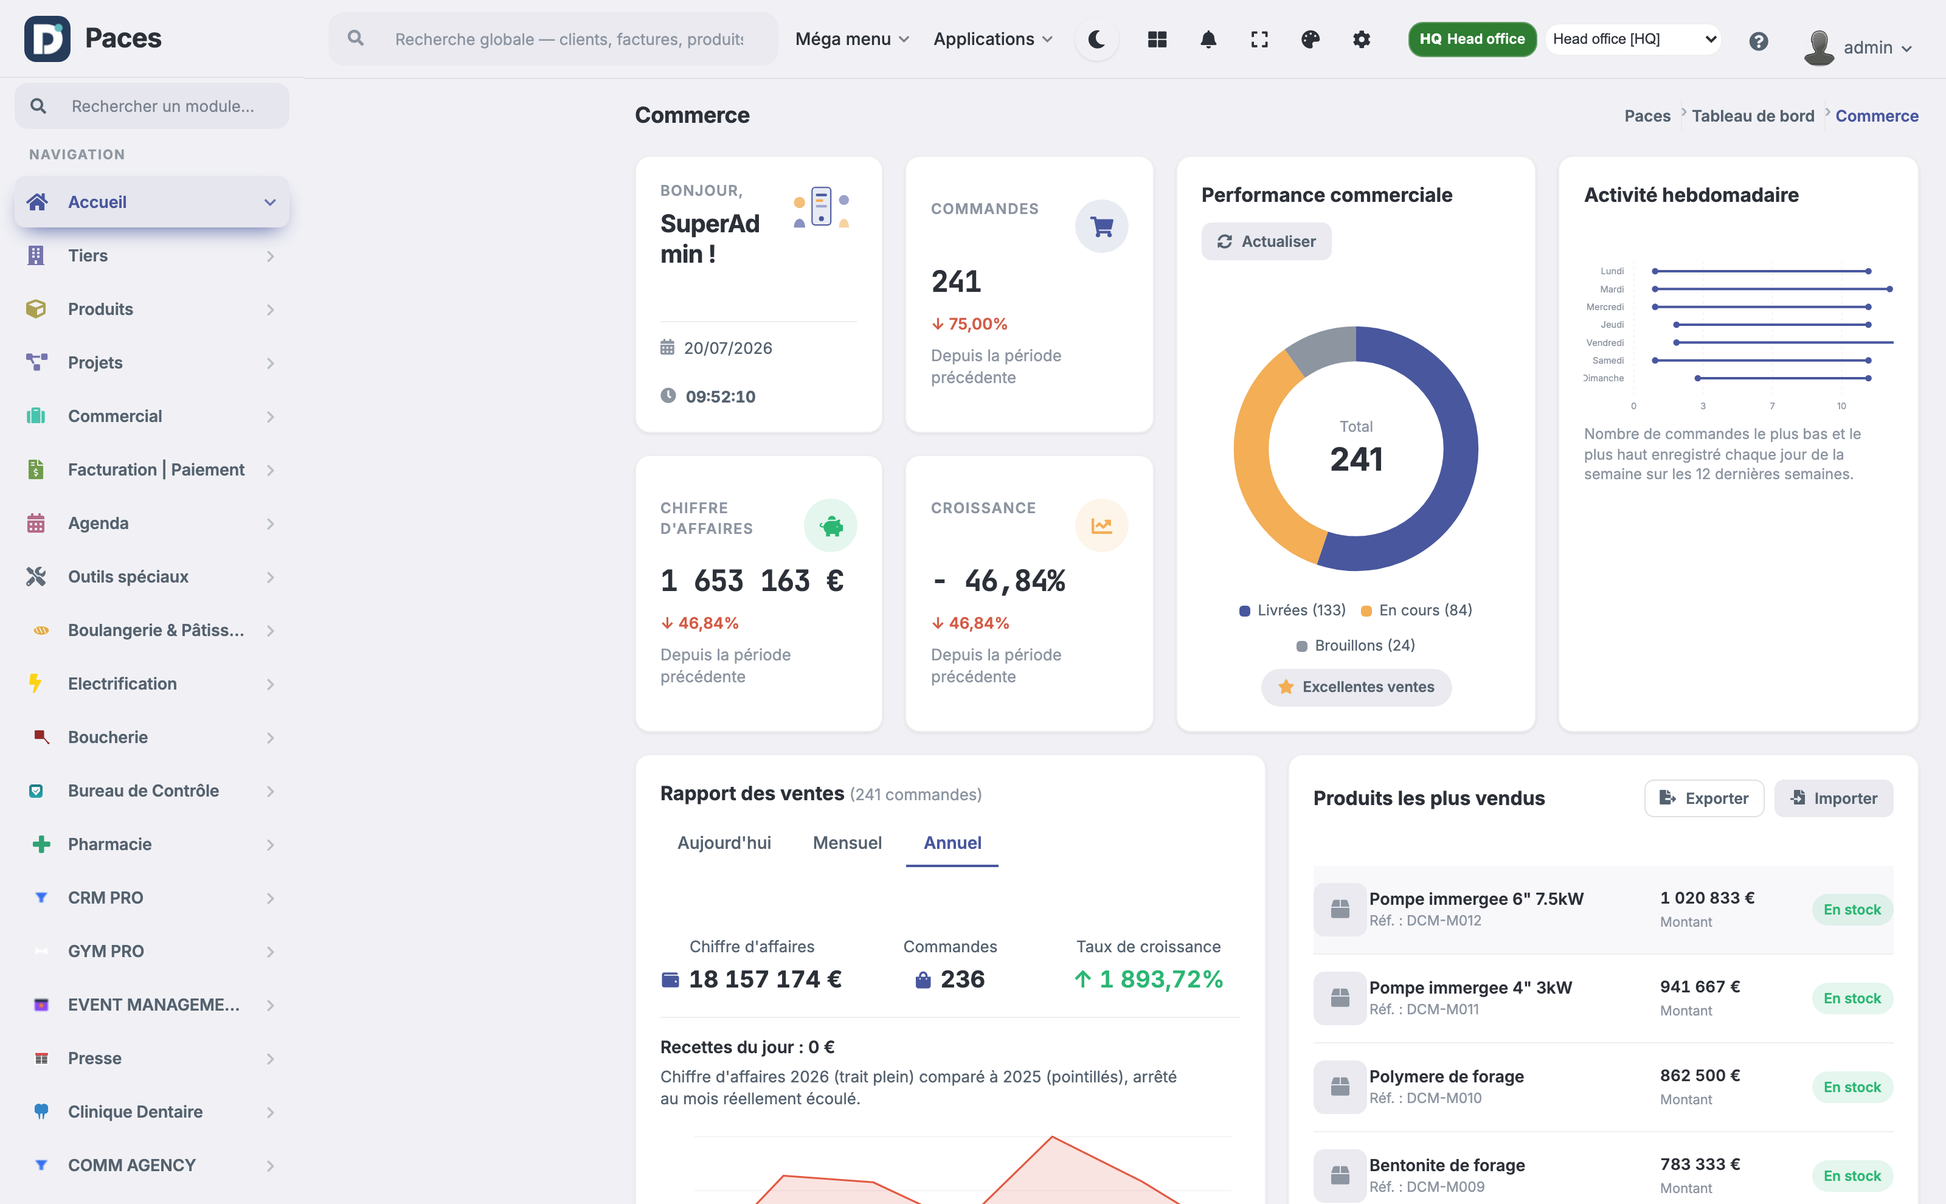The image size is (1946, 1204).
Task: Click the Tiers building icon
Action: tap(36, 255)
